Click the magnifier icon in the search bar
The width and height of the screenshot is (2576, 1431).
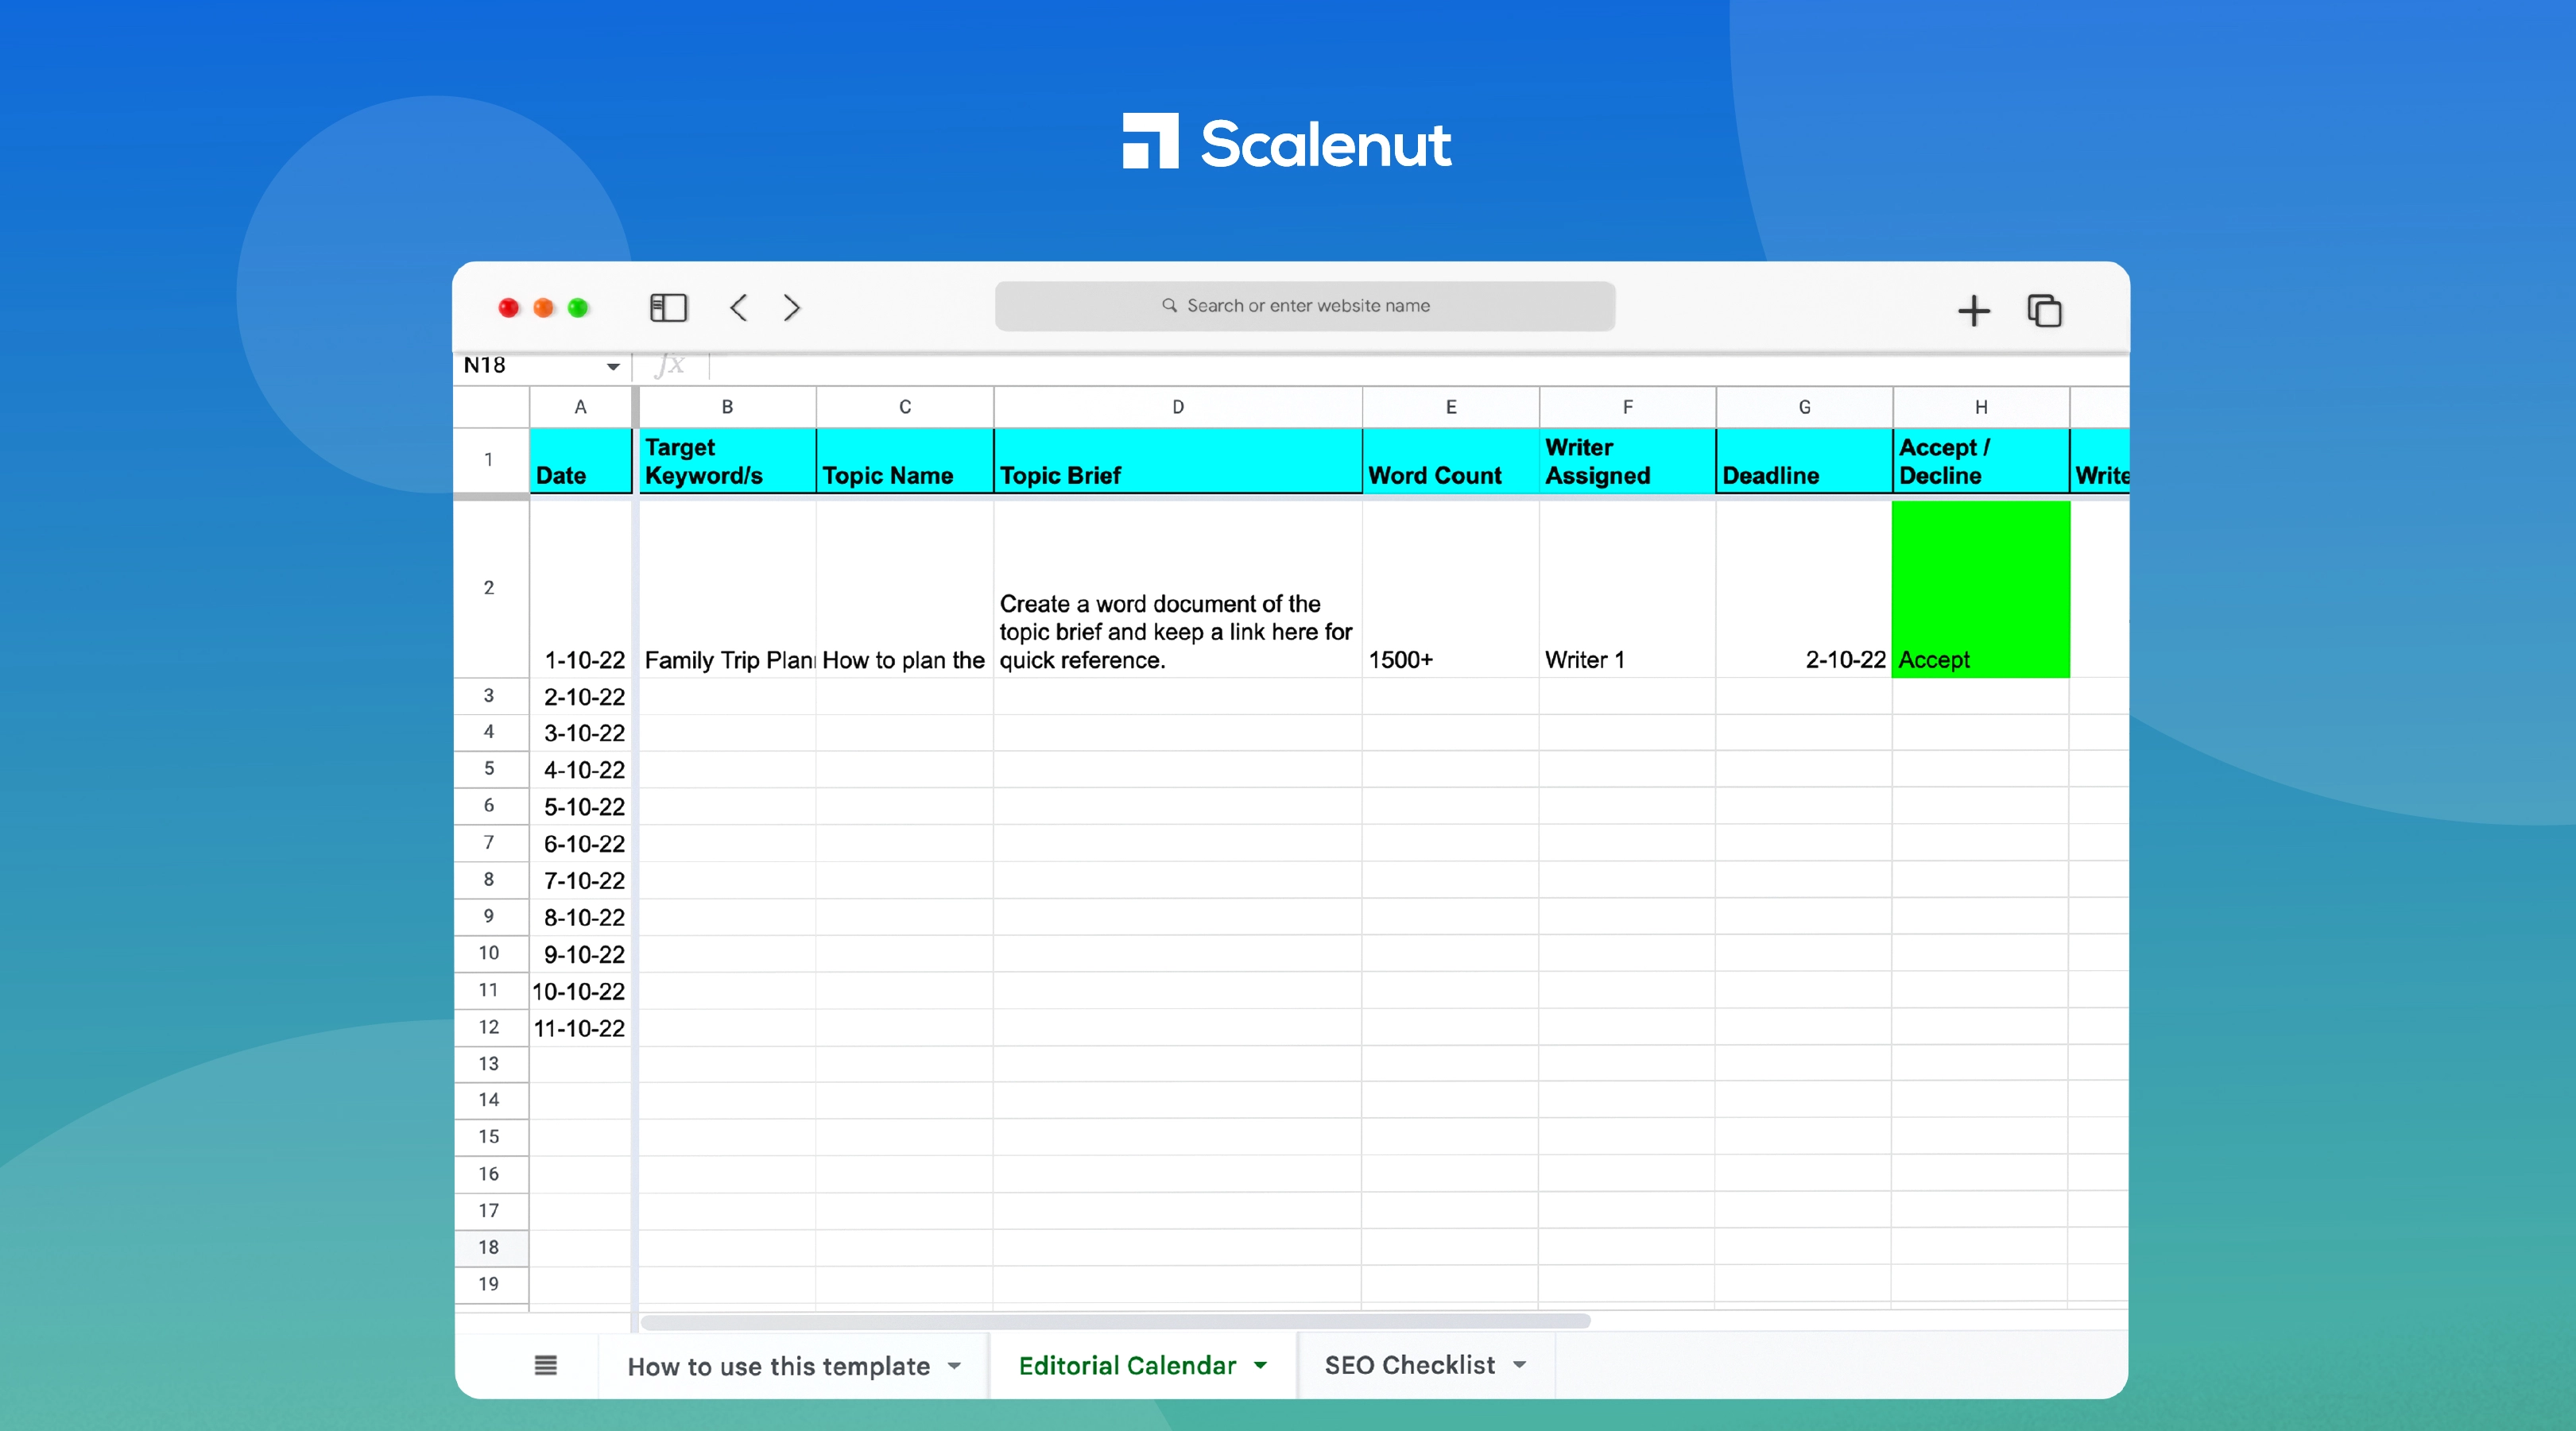(x=1168, y=306)
